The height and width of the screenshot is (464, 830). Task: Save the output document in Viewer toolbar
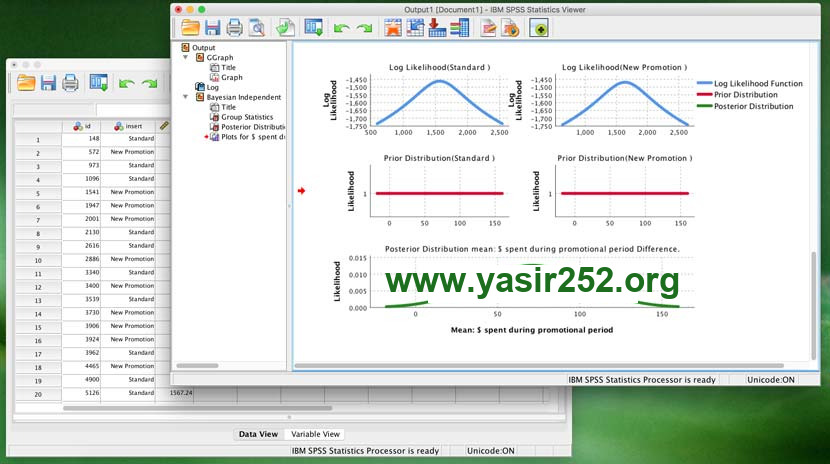point(212,28)
